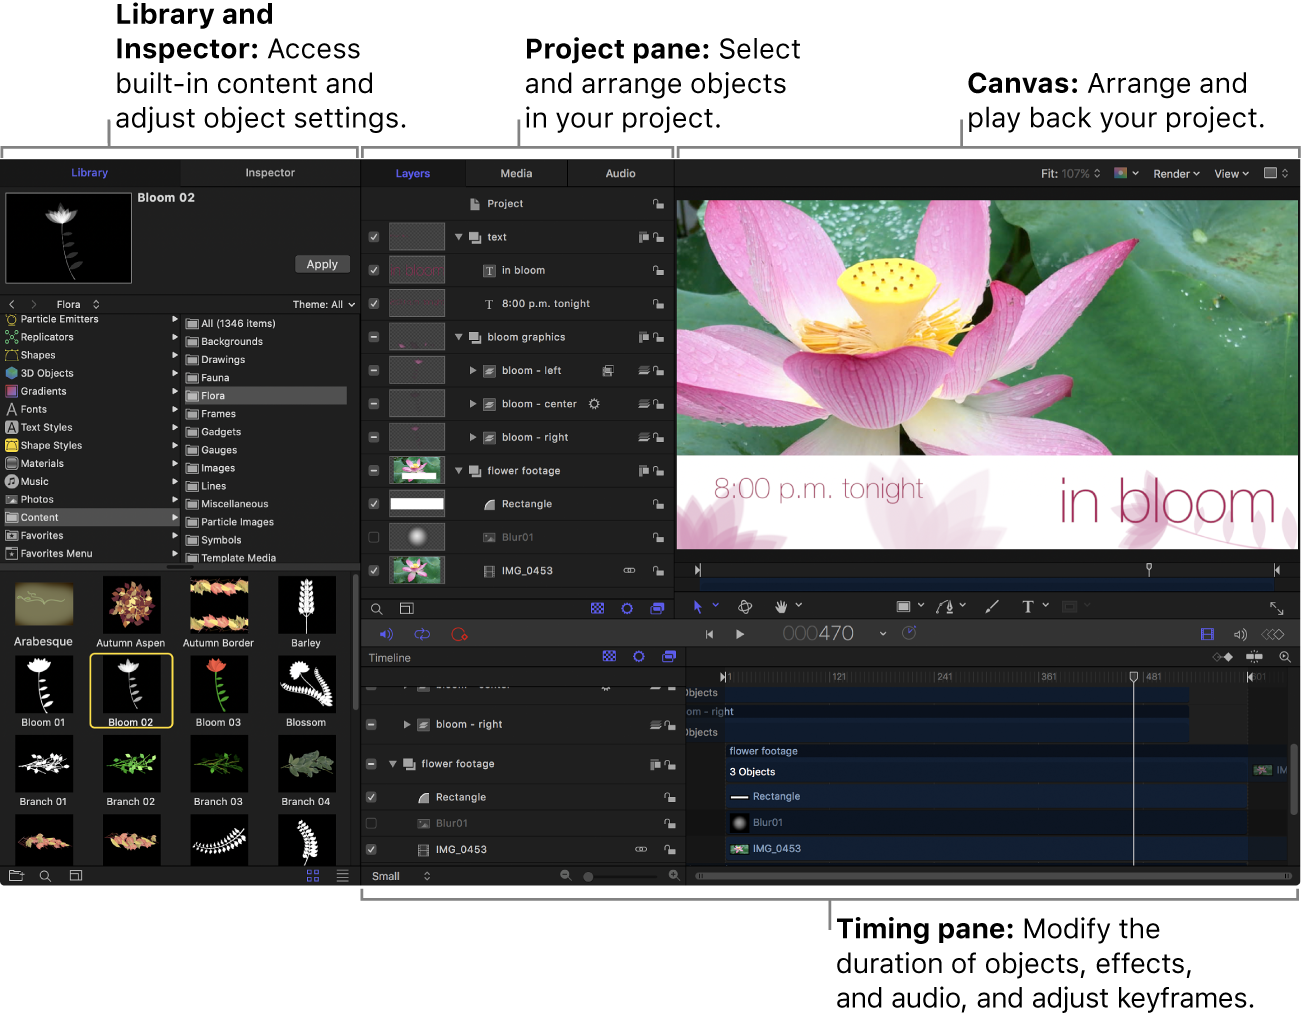The width and height of the screenshot is (1303, 1021).
Task: Enable the Blur01 layer checkbox
Action: (x=373, y=537)
